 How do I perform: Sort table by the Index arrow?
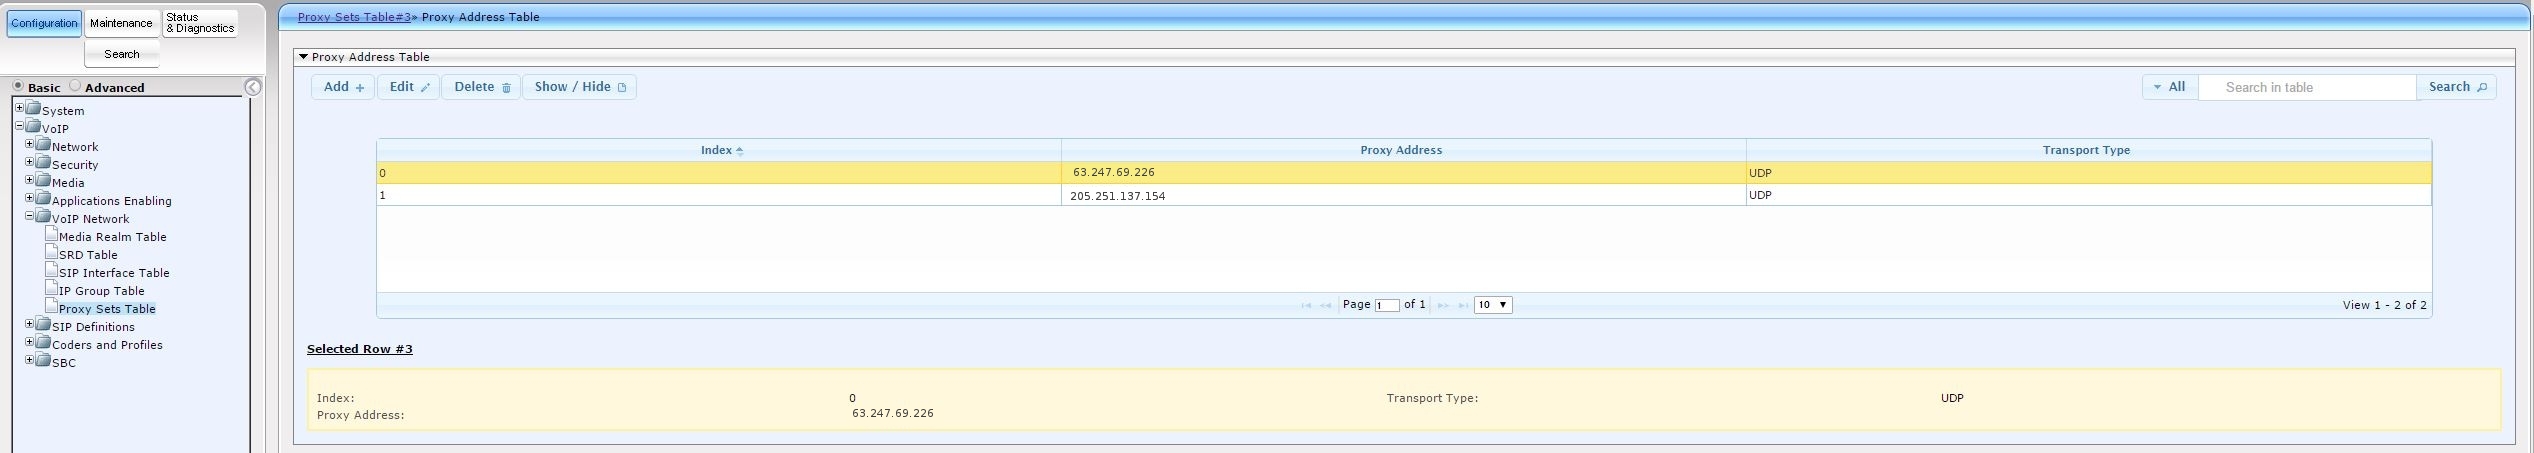coord(739,151)
